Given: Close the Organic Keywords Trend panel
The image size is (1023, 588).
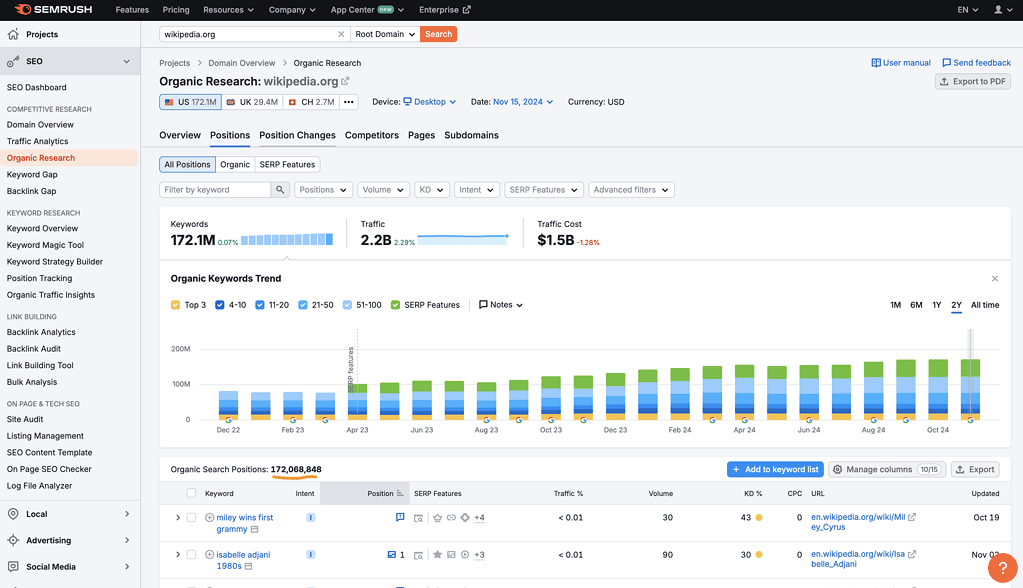Looking at the screenshot, I should 994,279.
